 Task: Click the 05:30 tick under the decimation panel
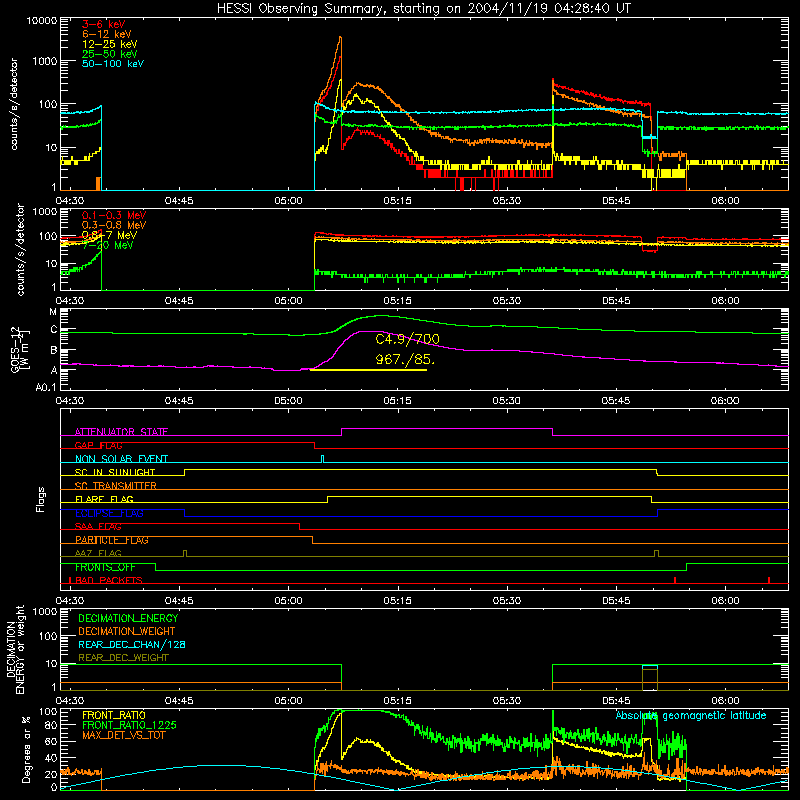click(x=507, y=701)
